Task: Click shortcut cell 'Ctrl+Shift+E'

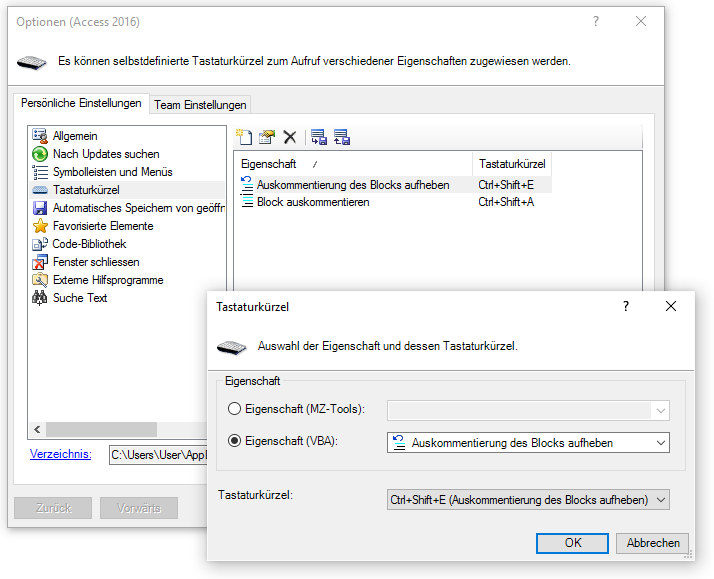Action: 506,185
